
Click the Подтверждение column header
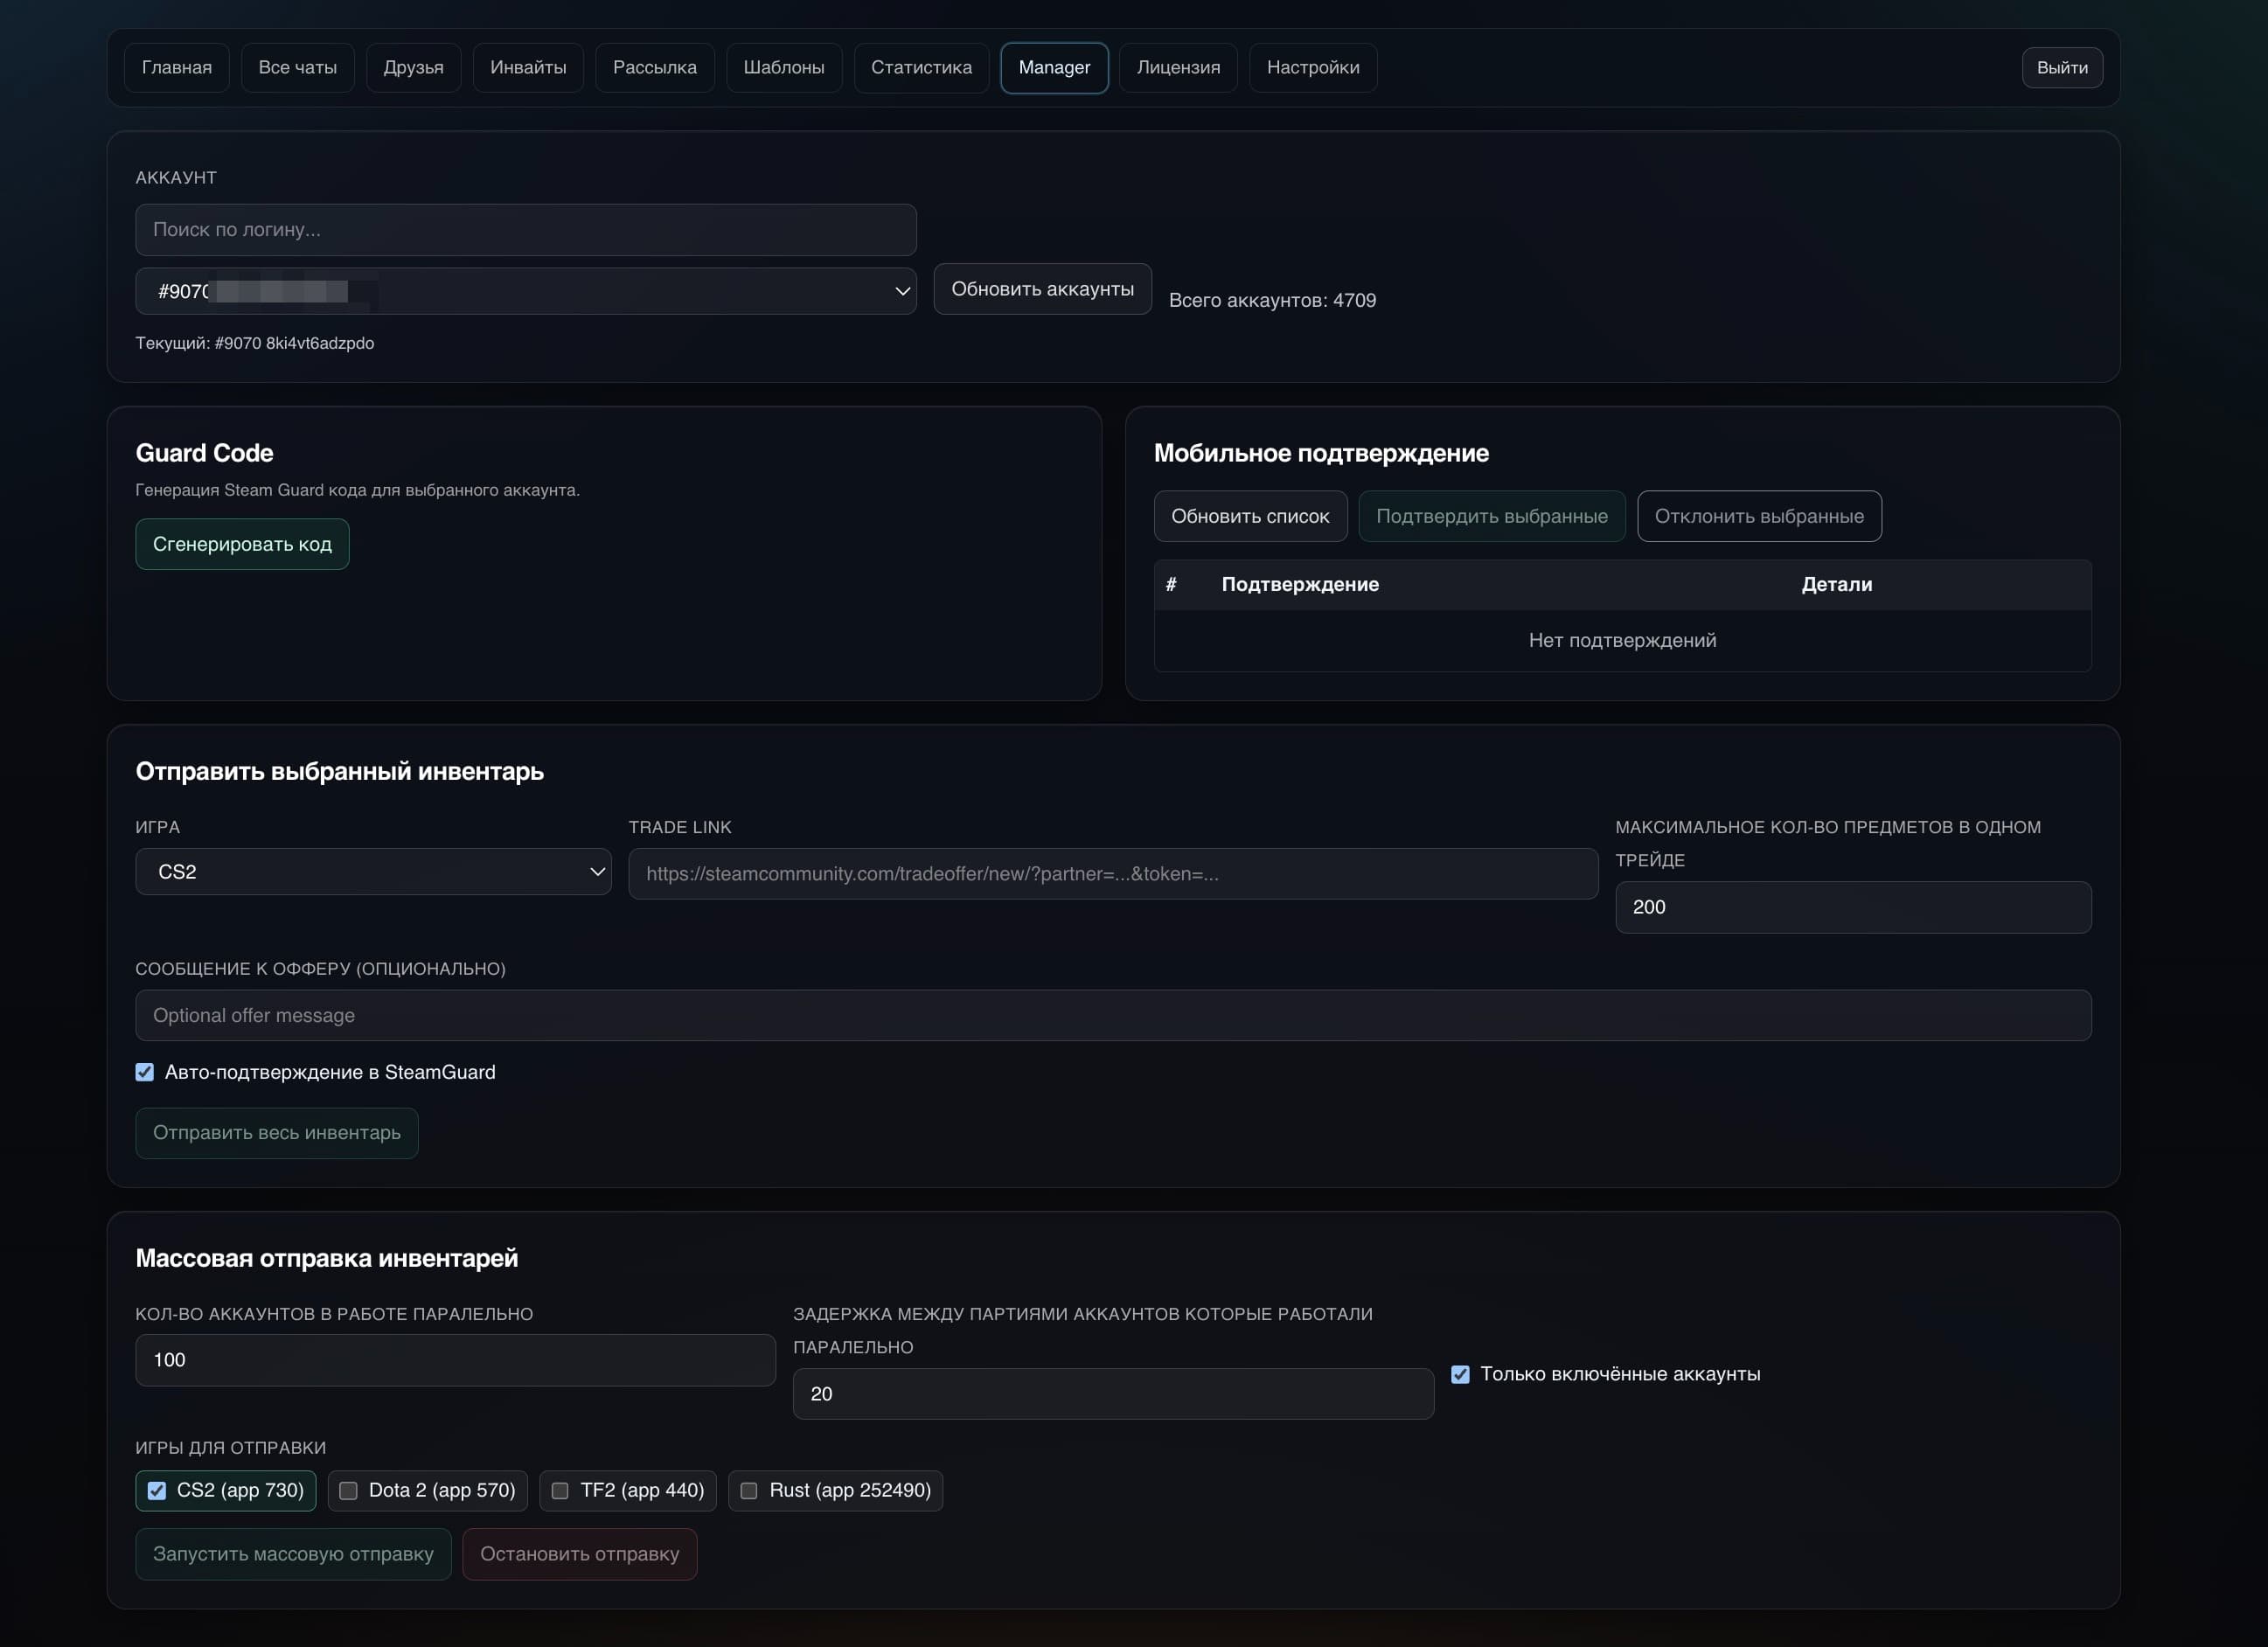click(1300, 584)
